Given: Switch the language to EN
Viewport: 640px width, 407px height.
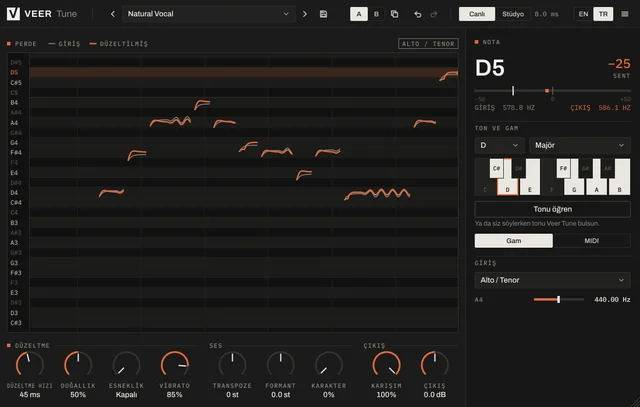Looking at the screenshot, I should (583, 14).
